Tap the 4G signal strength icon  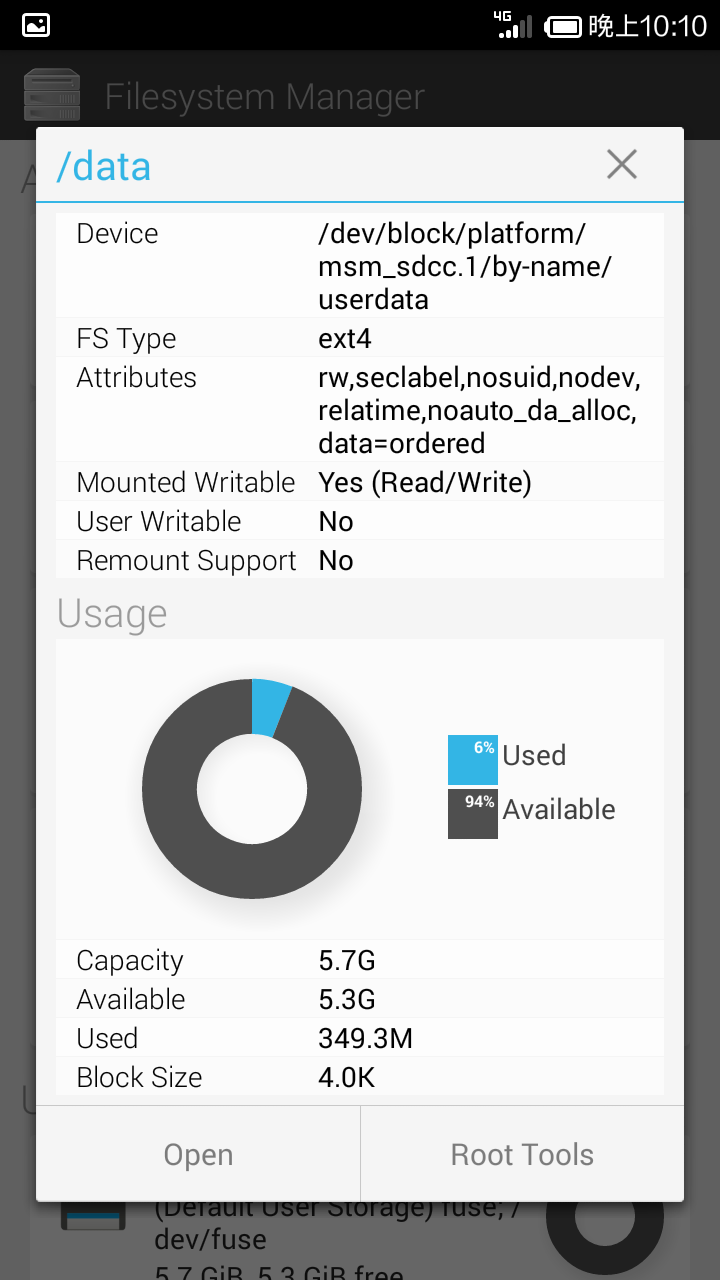pos(515,25)
